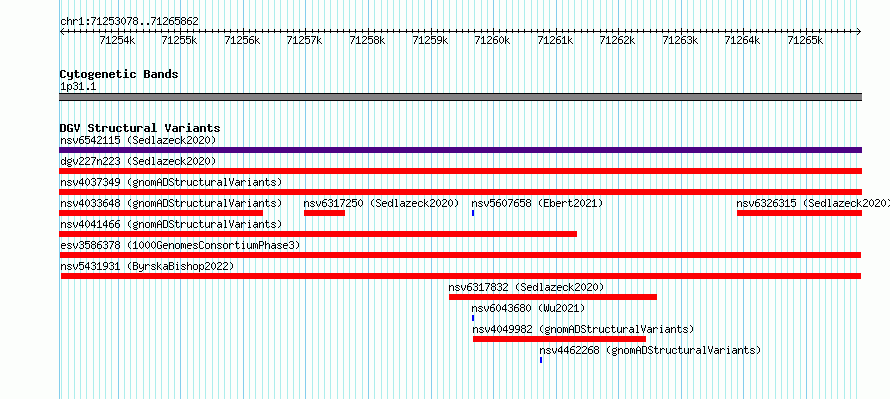Select the dgv227n223 red variant bar
This screenshot has width=890, height=399.
pyautogui.click(x=460, y=171)
